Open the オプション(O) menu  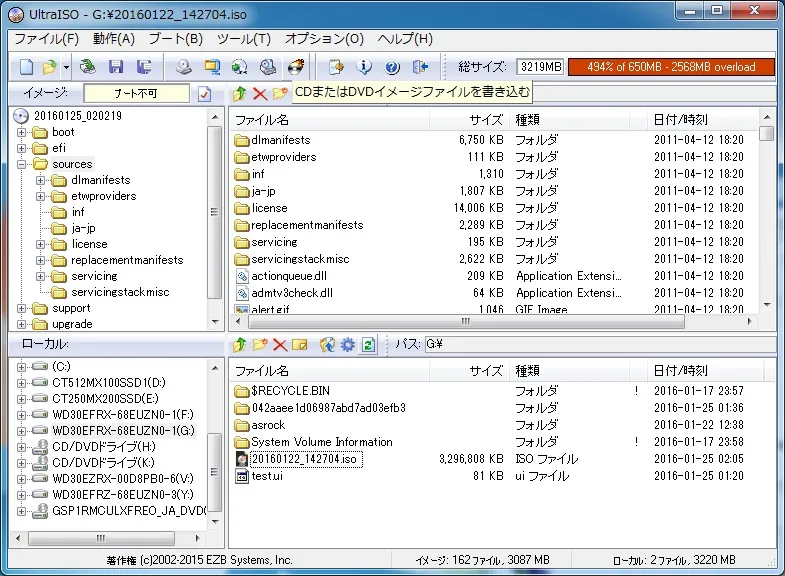324,39
